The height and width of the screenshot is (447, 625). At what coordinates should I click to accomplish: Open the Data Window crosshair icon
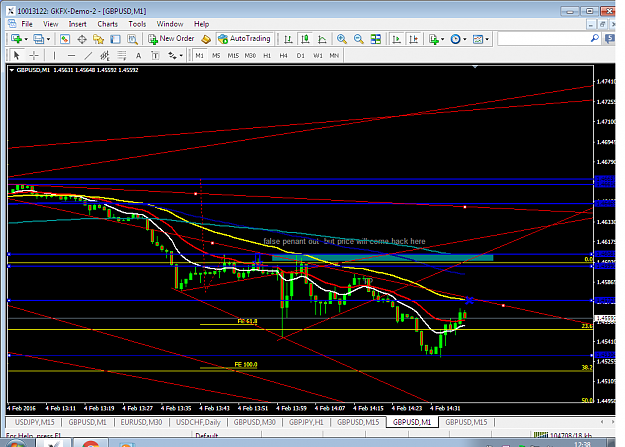click(x=82, y=39)
